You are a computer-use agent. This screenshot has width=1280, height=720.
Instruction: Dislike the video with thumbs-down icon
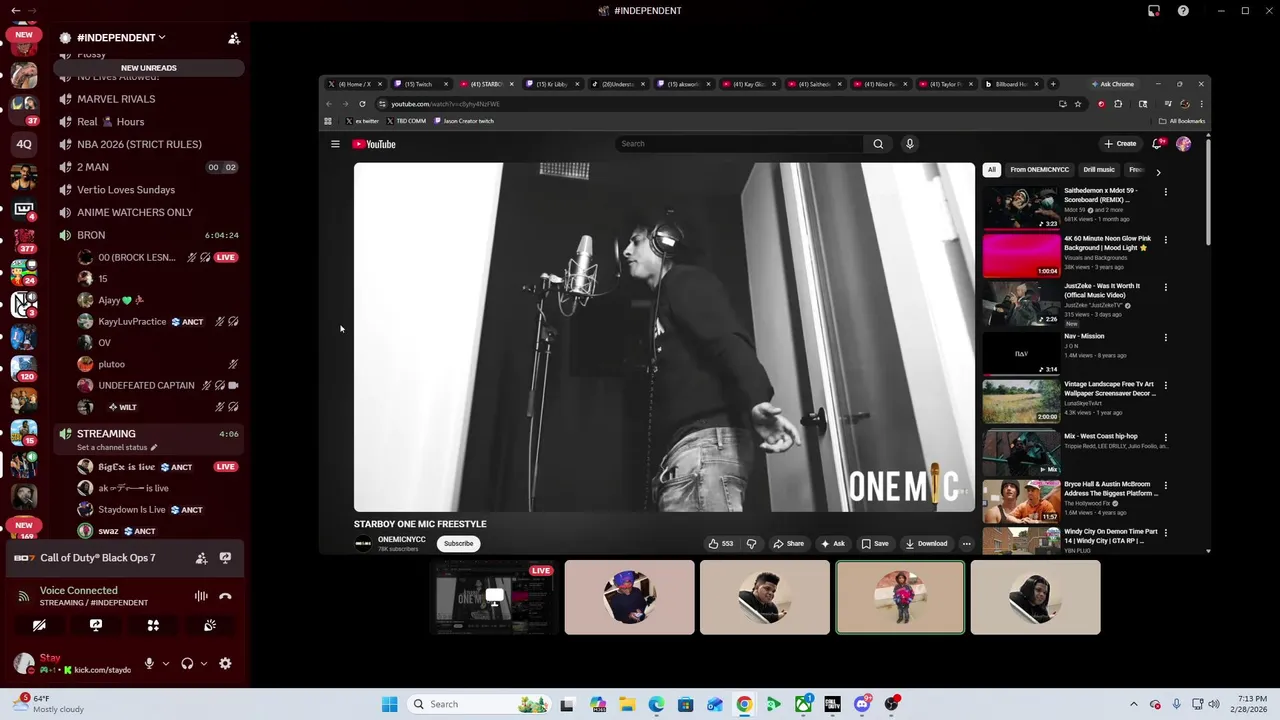pos(751,544)
